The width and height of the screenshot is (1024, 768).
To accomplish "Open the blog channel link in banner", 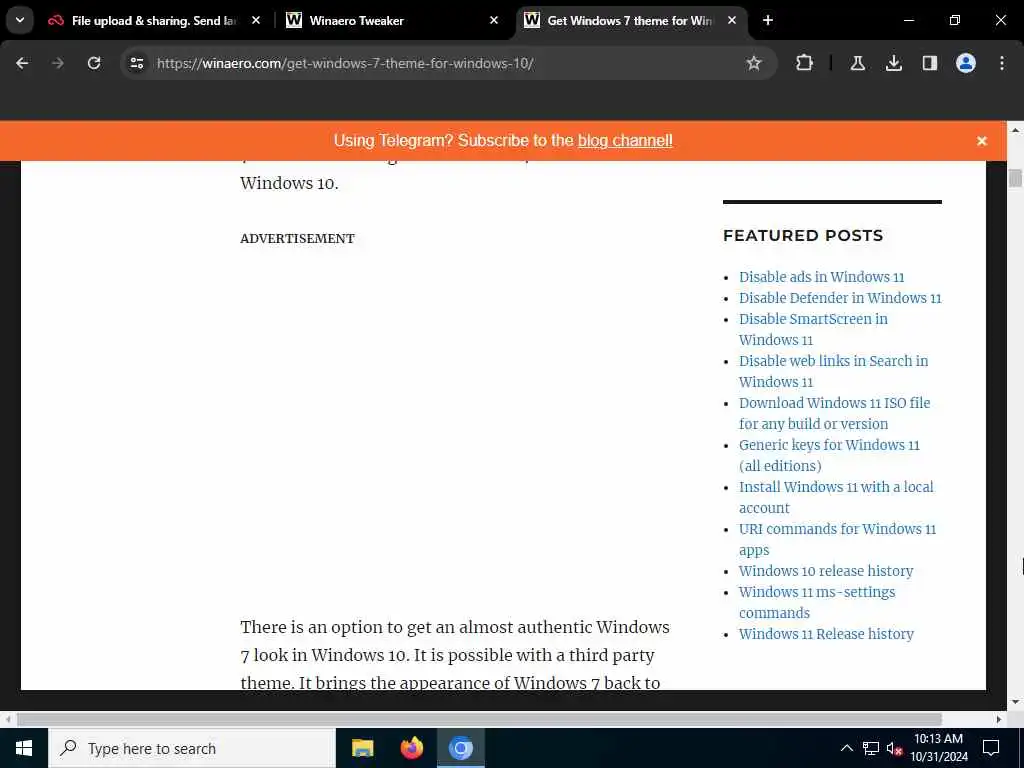I will click(625, 140).
